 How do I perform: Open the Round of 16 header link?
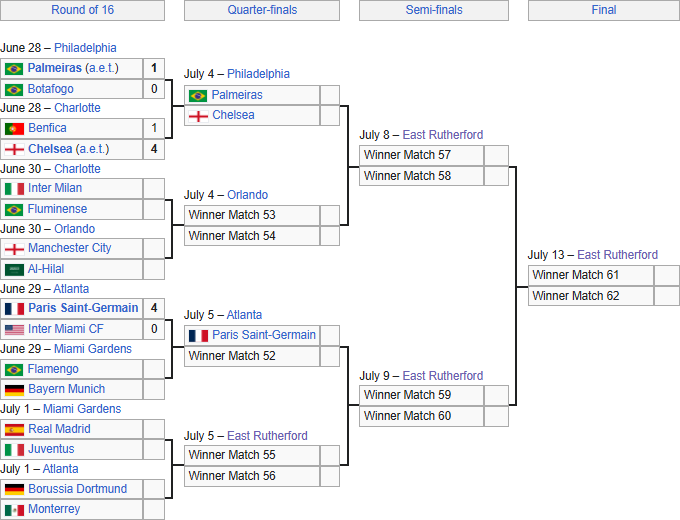tap(82, 10)
